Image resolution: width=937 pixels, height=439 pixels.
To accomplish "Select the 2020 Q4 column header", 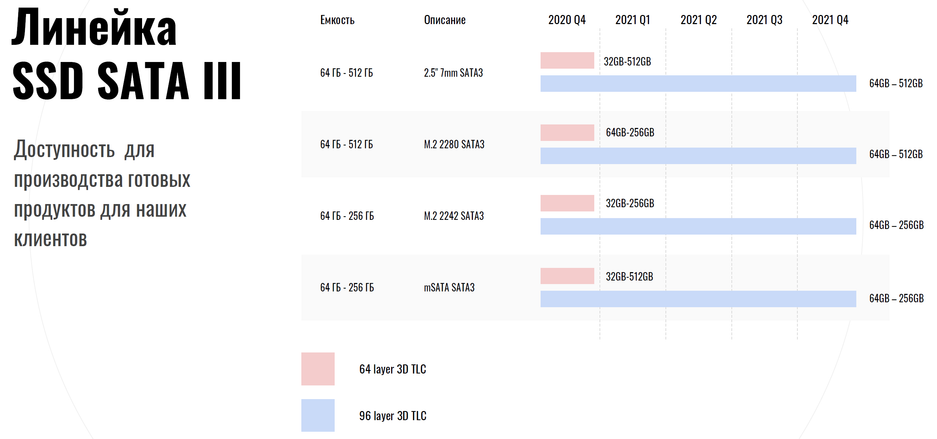I will (567, 20).
